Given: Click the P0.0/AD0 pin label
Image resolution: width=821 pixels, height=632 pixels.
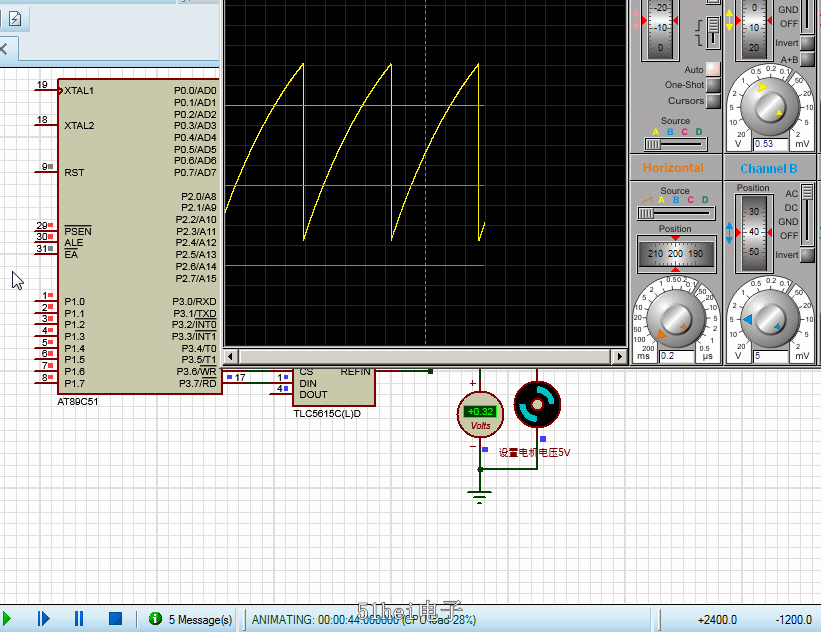Looking at the screenshot, I should [x=195, y=91].
